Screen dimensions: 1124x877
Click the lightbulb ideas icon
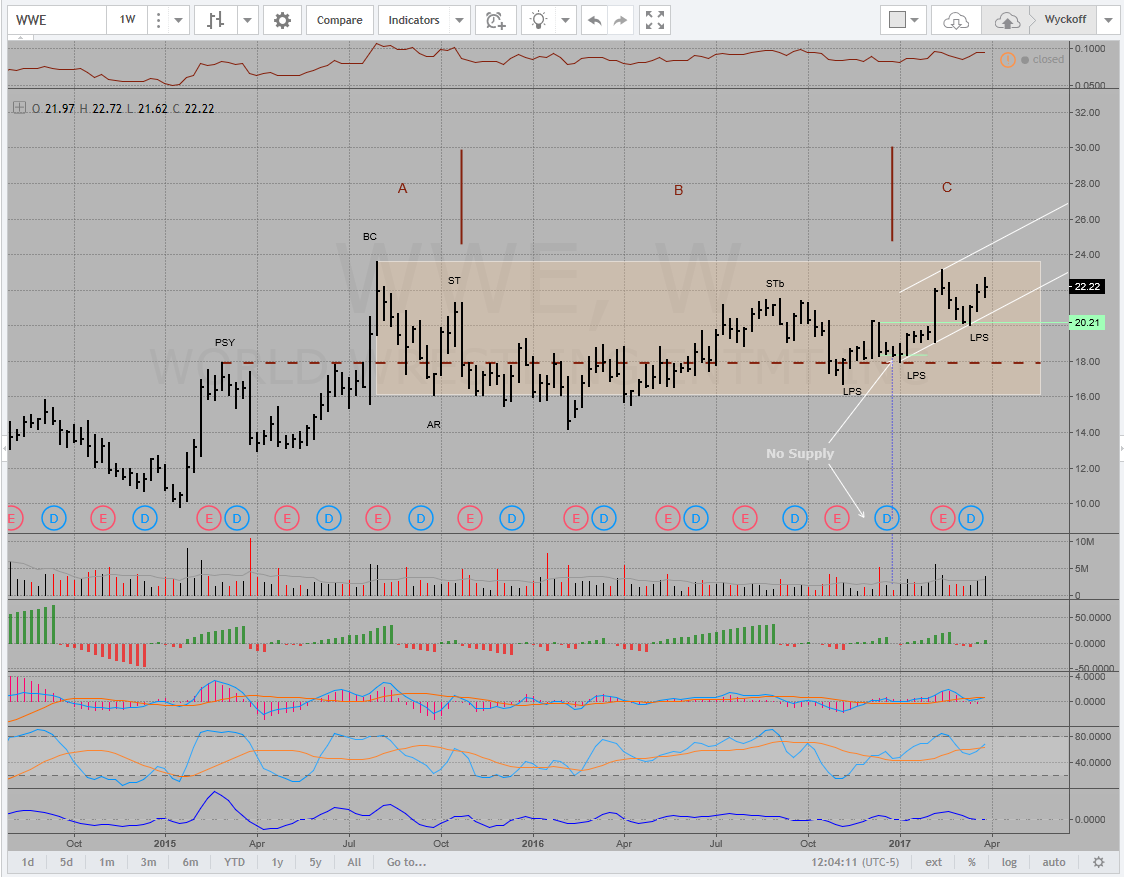coord(539,20)
